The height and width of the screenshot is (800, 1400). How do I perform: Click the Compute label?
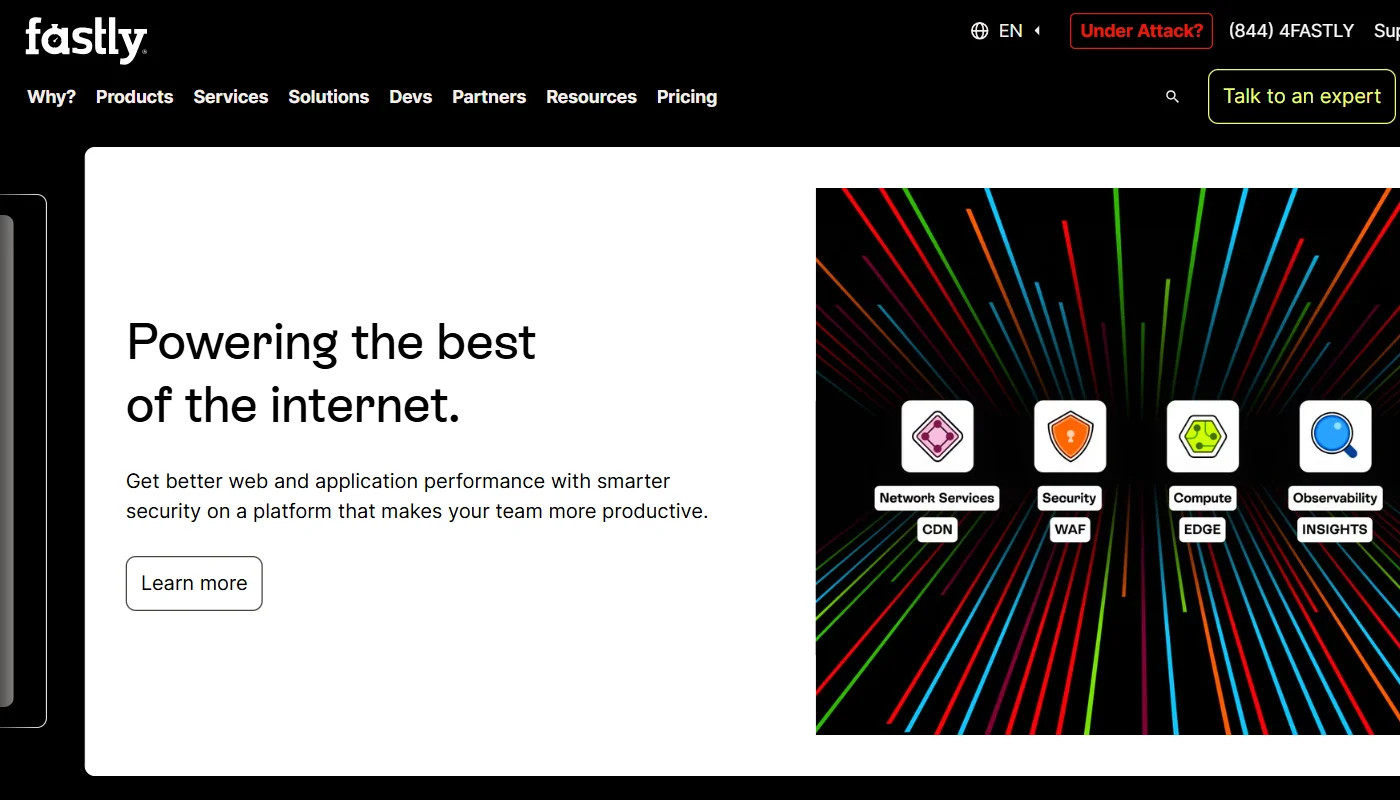(1203, 498)
